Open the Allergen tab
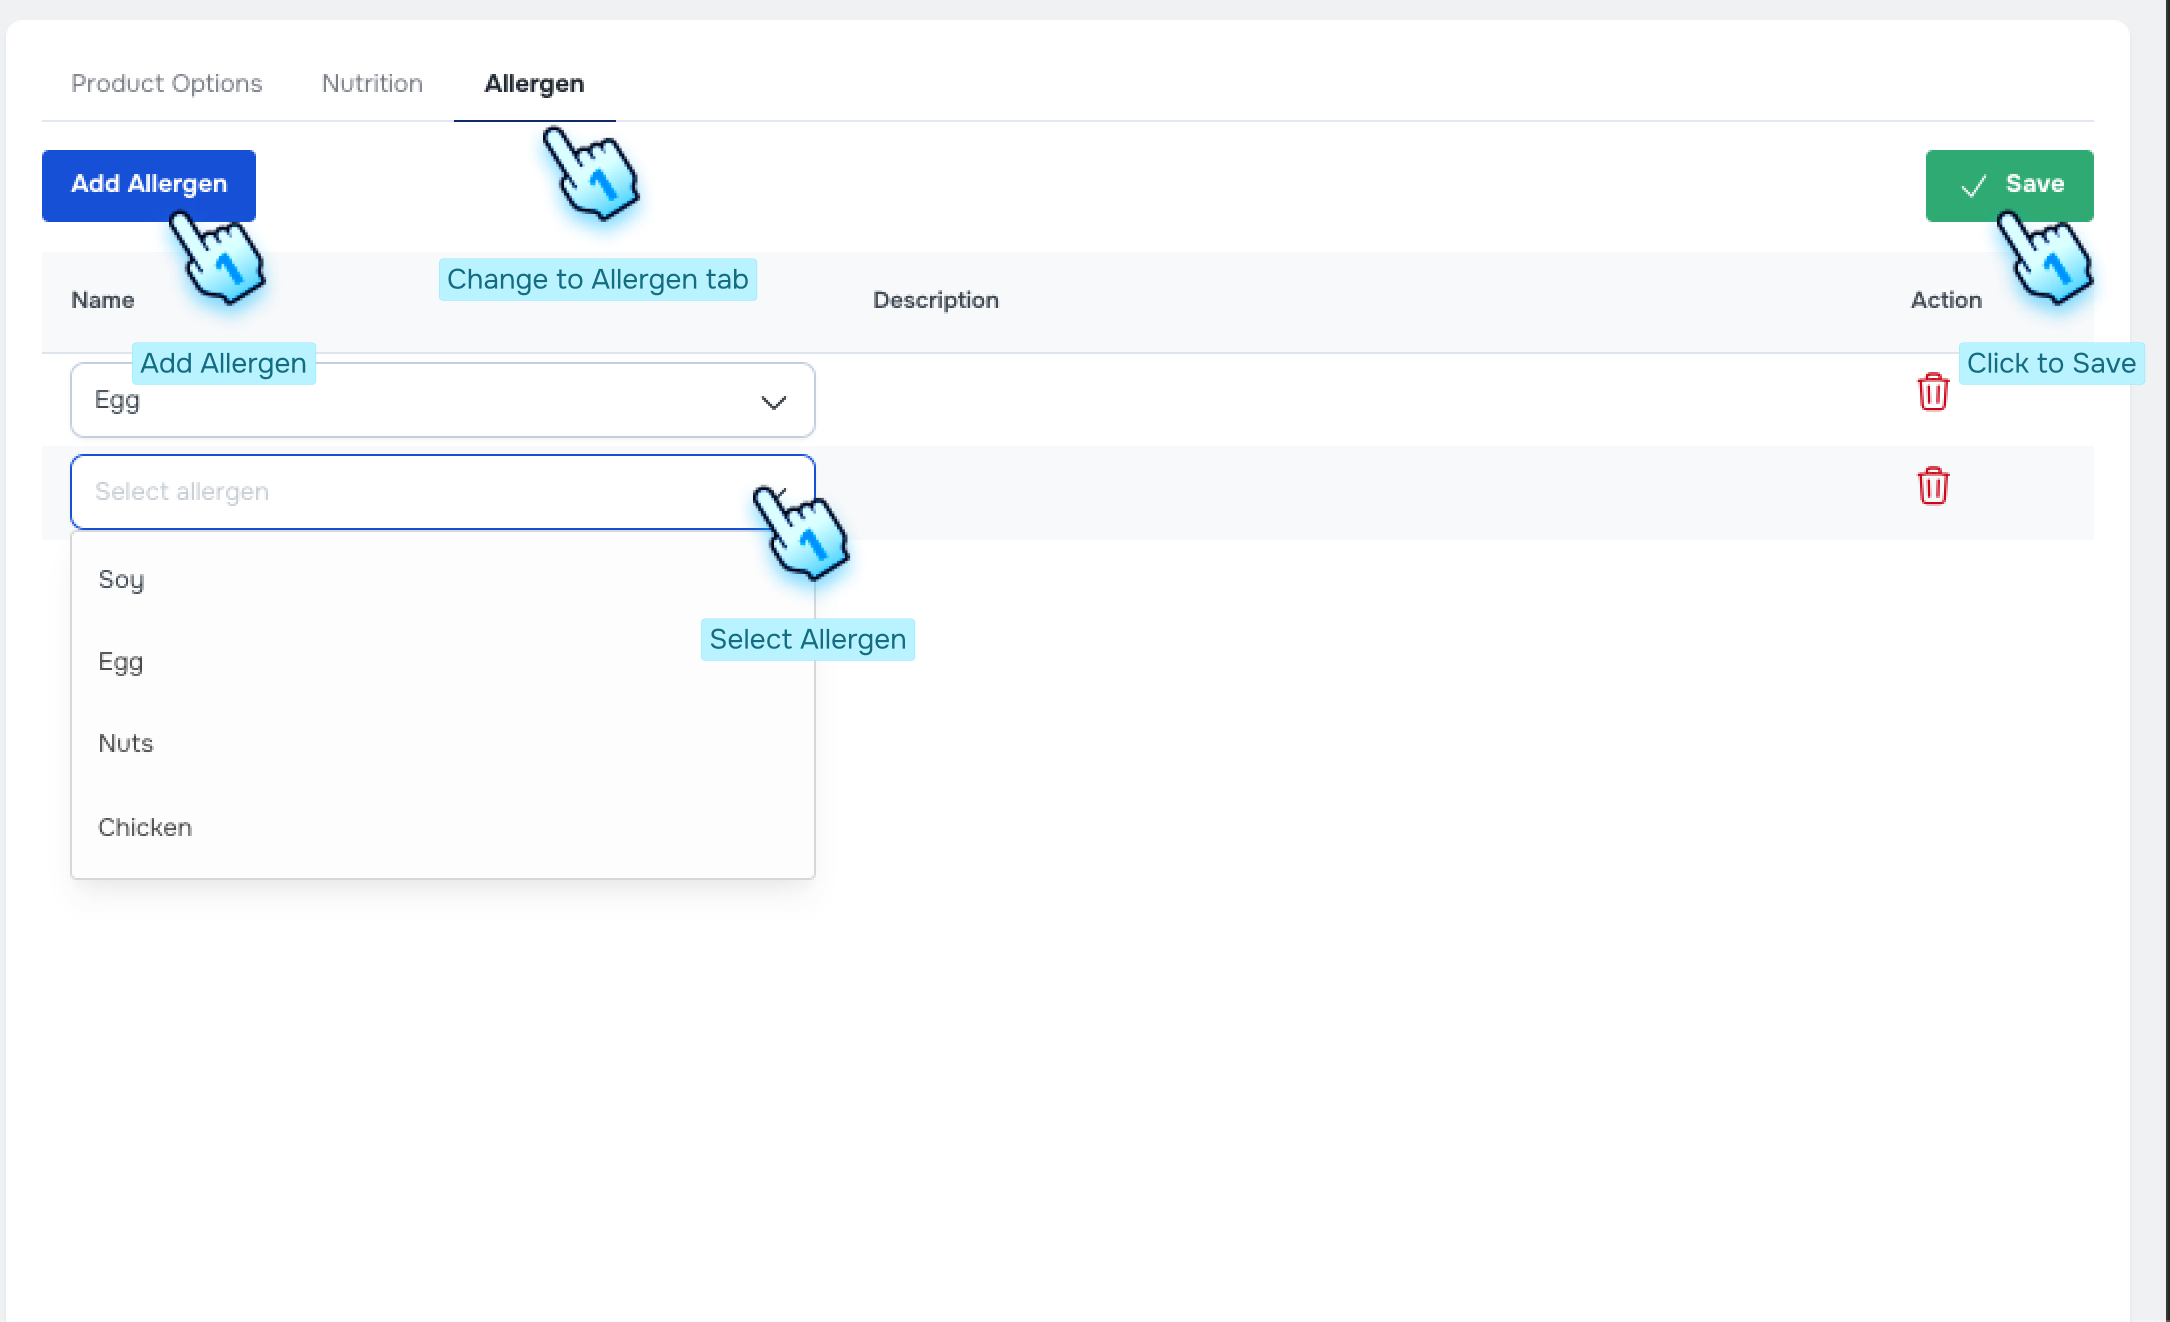This screenshot has width=2170, height=1322. coord(534,84)
